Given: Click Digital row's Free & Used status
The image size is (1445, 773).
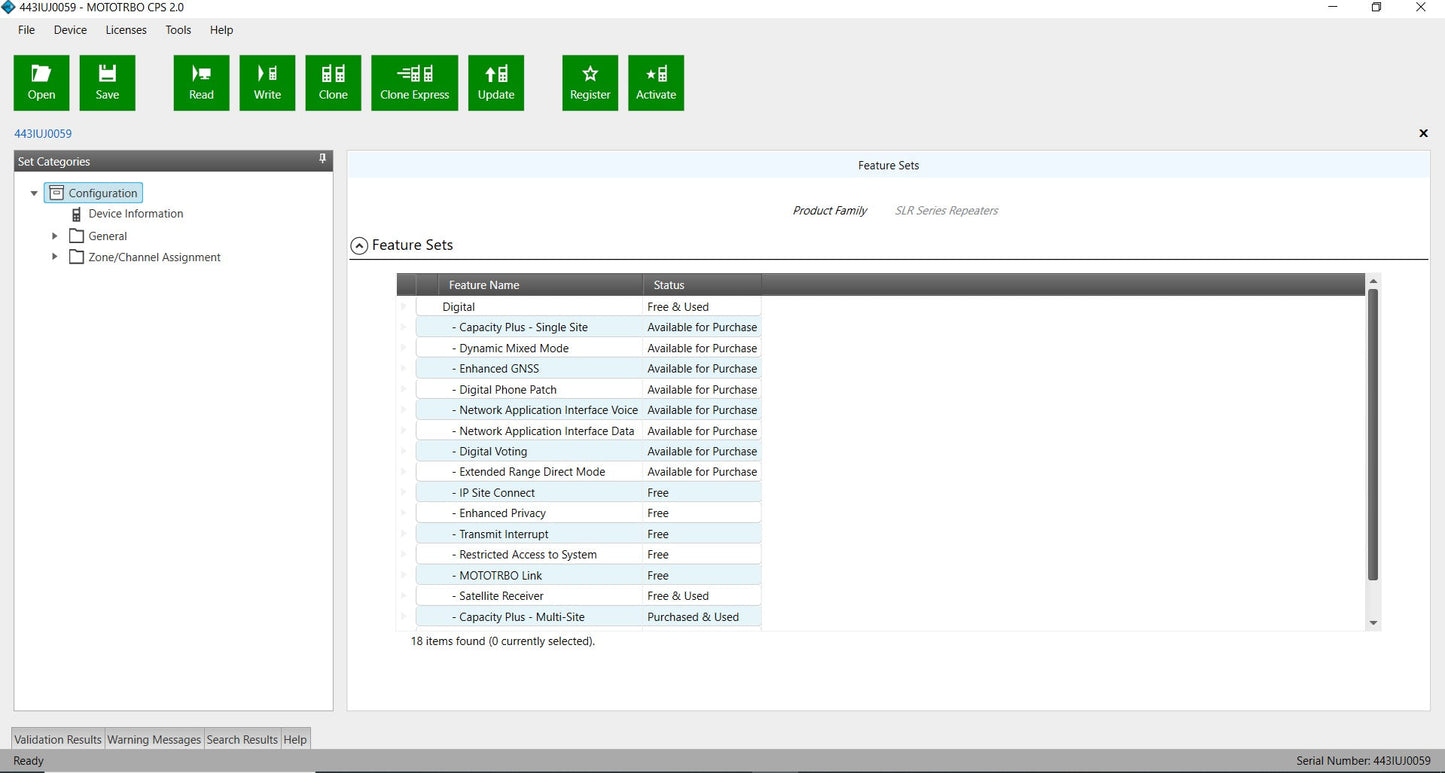Looking at the screenshot, I should [x=702, y=307].
